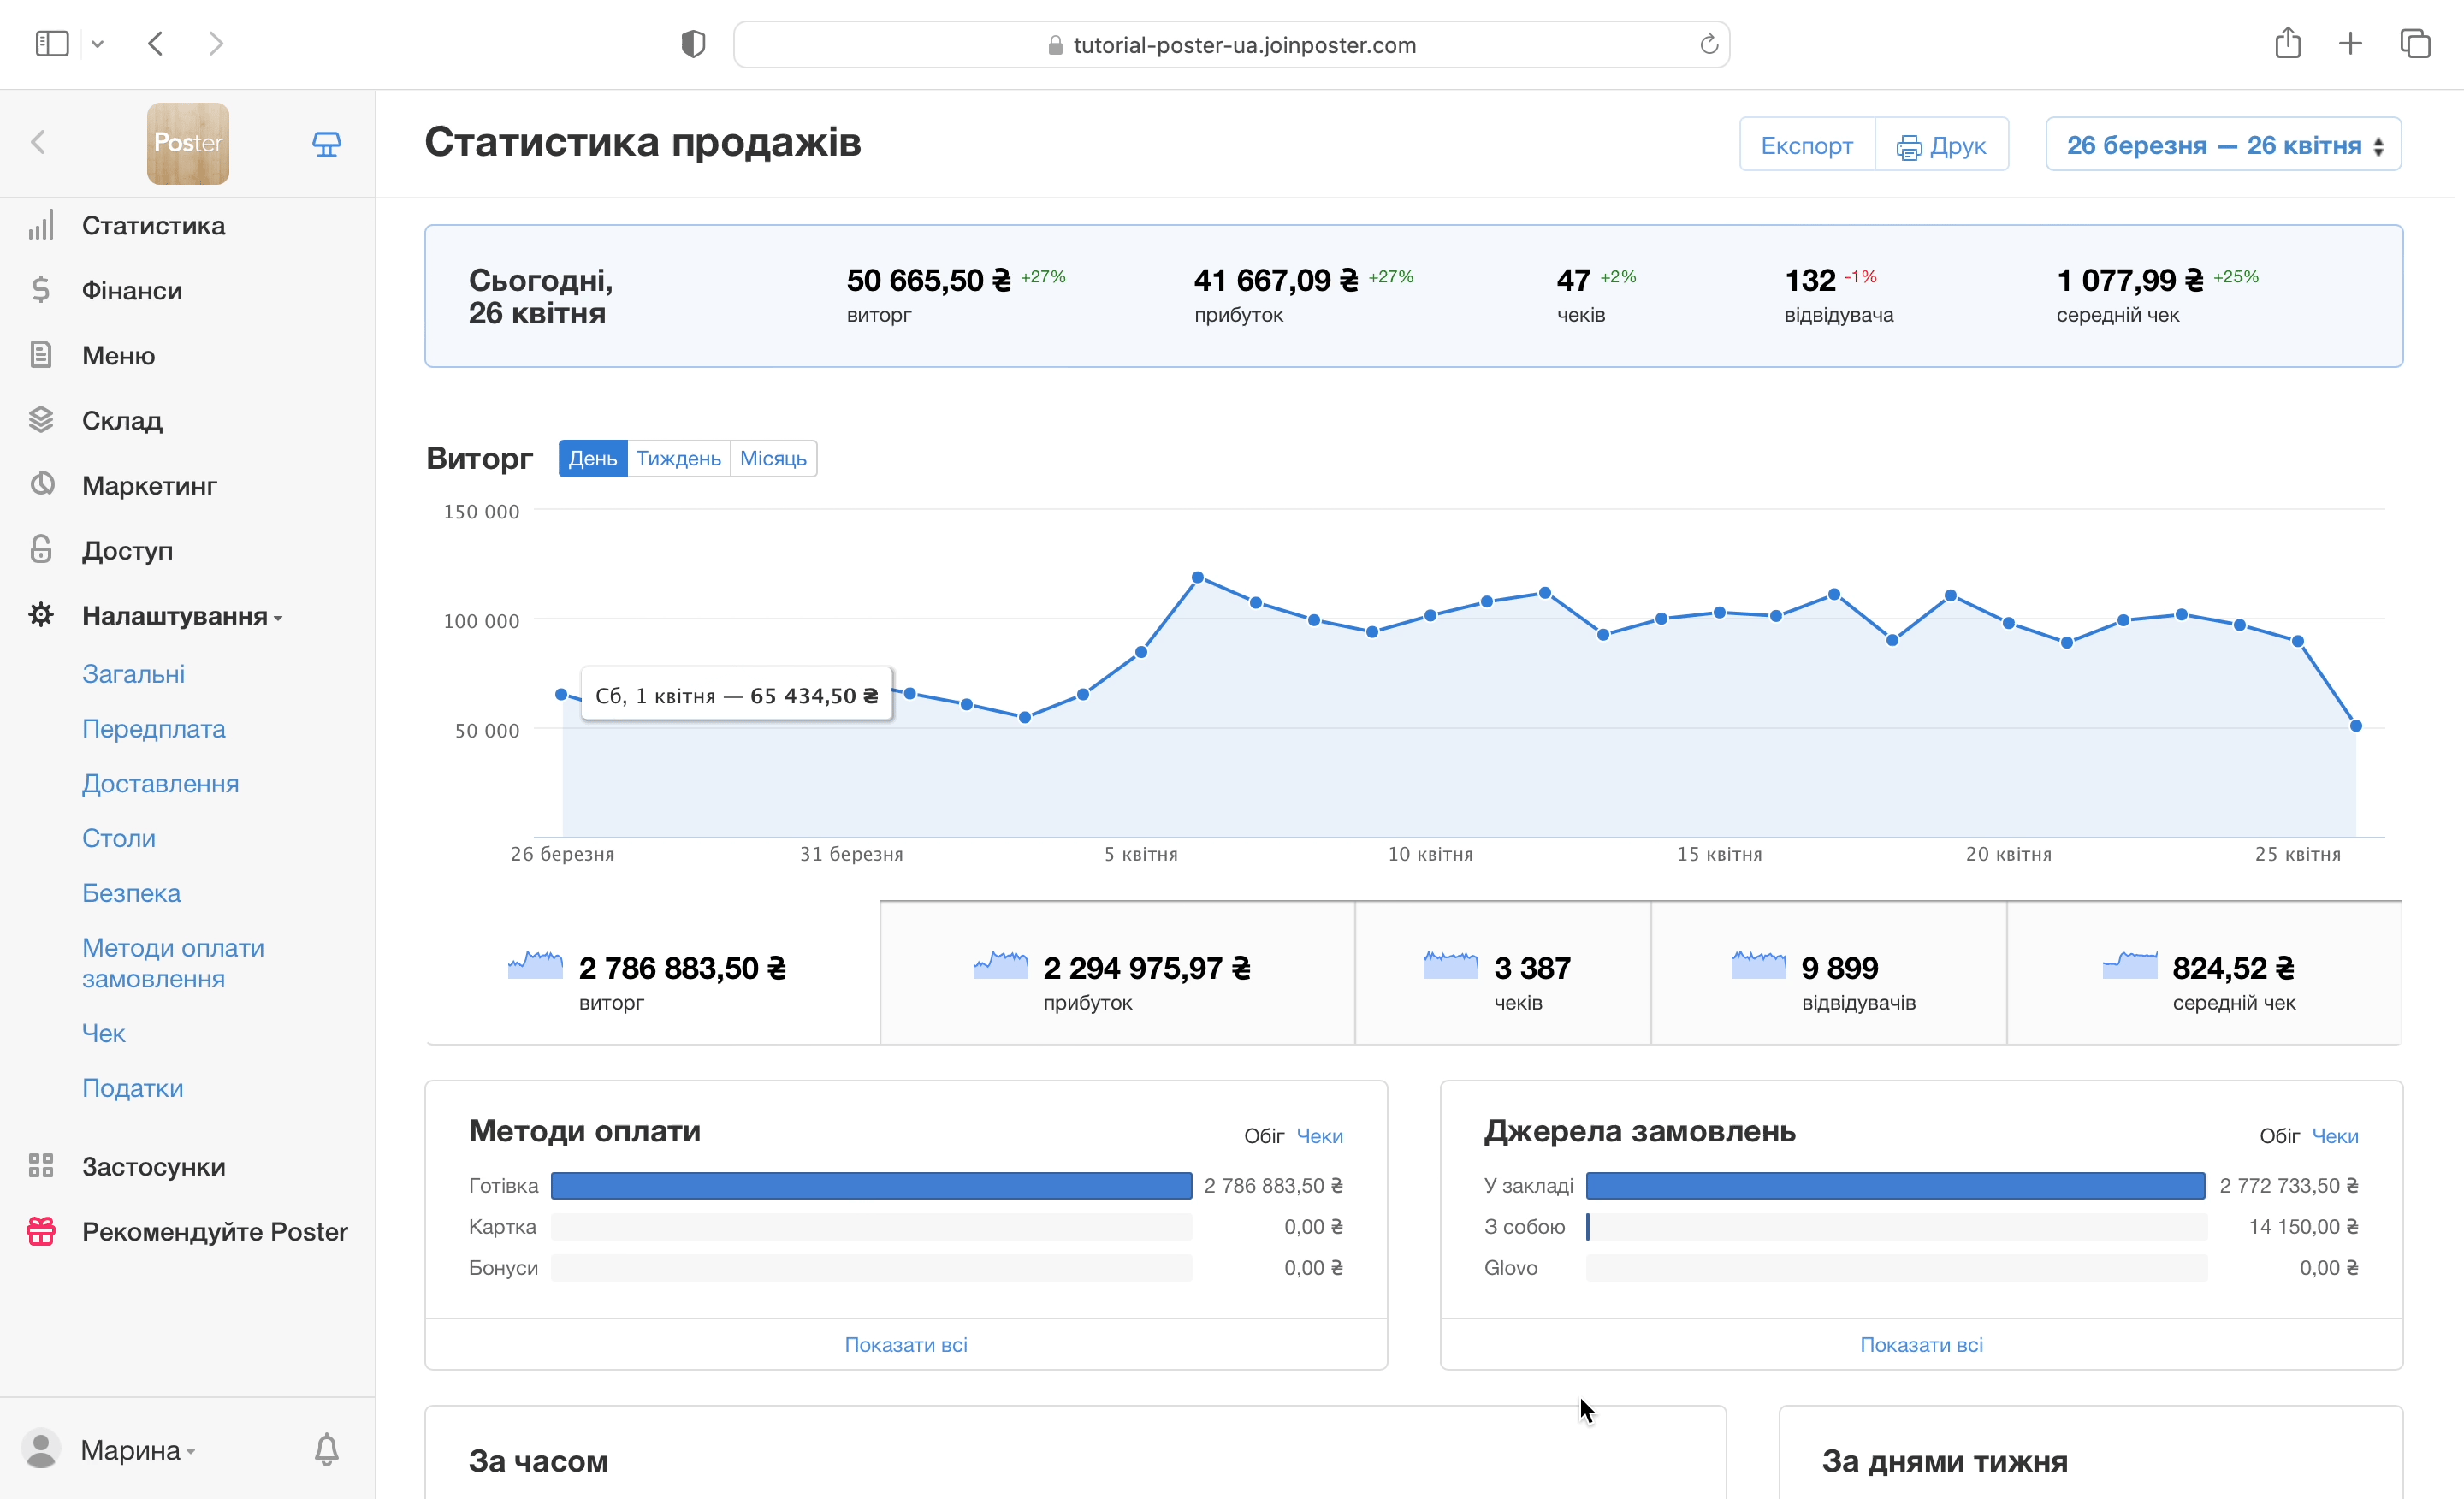Click the Склад layers icon
The width and height of the screenshot is (2464, 1499).
coord(41,420)
